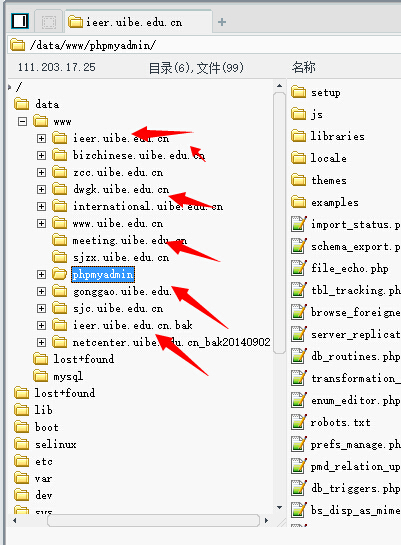Select the root / tree node
401x545 pixels.
pos(19,87)
